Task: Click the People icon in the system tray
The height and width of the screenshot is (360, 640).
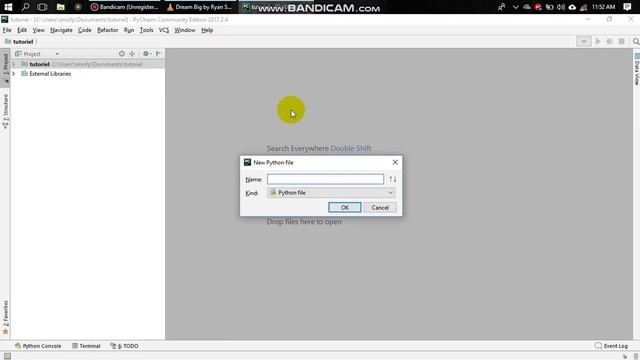Action: [502, 7]
